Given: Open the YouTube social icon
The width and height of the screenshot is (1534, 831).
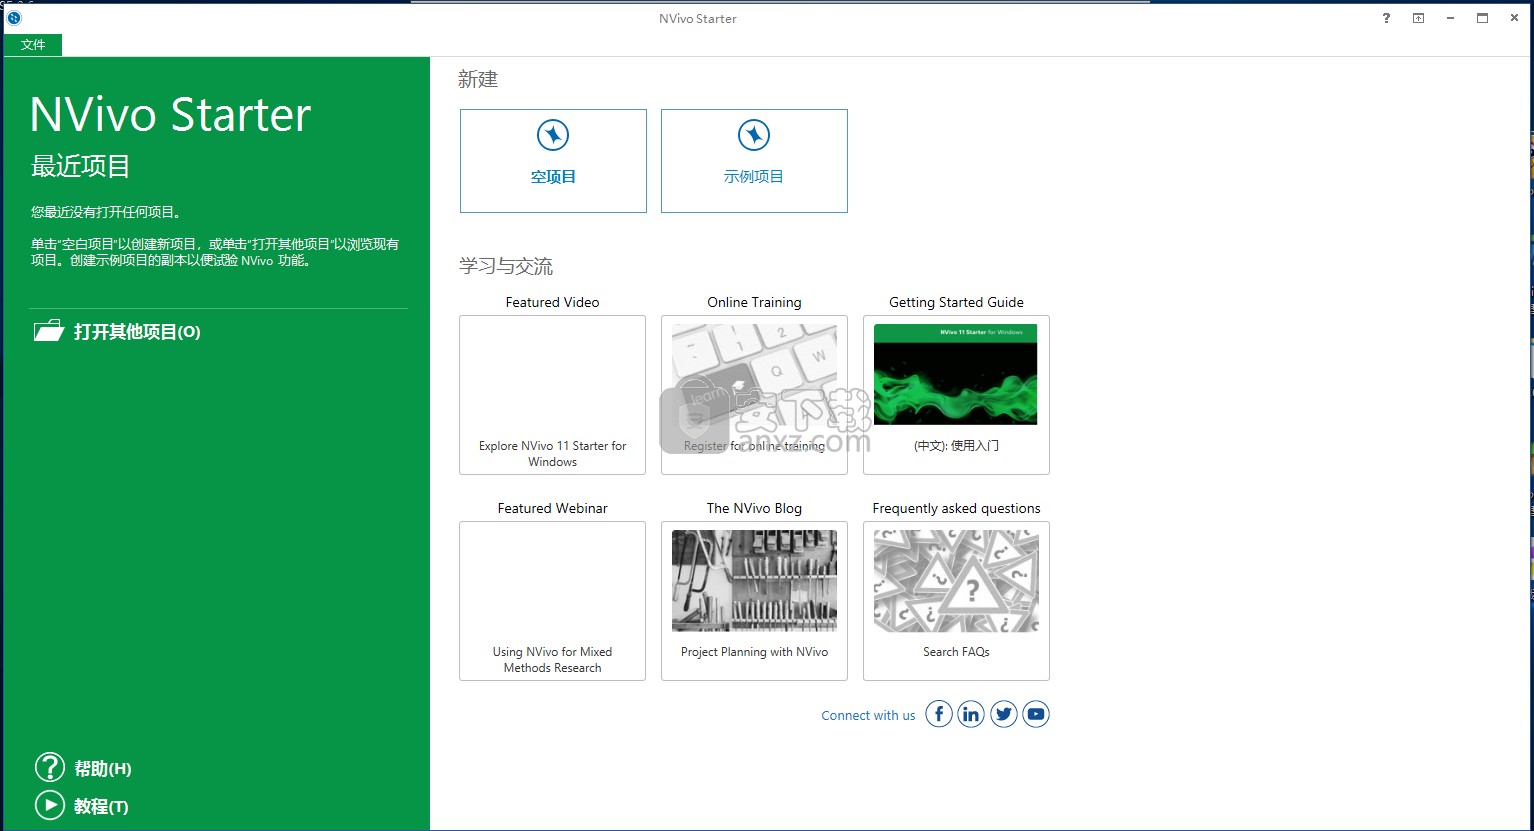Looking at the screenshot, I should point(1036,714).
